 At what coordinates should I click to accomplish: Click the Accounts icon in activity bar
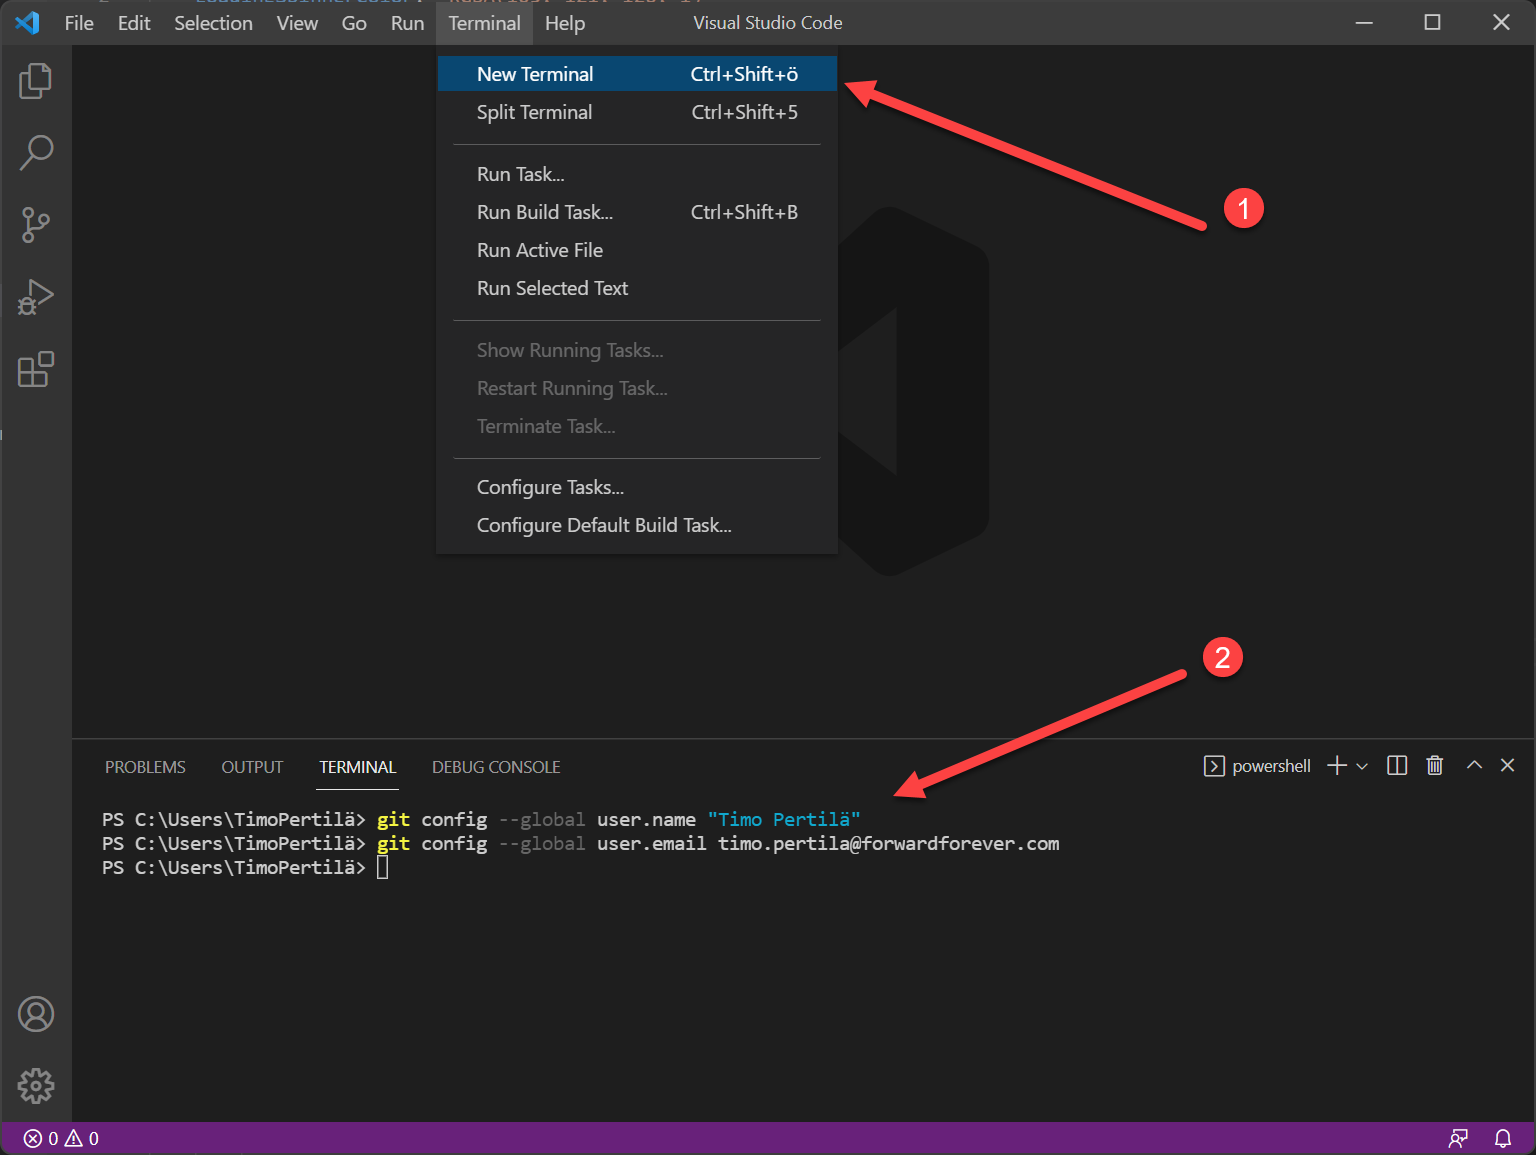point(35,1014)
